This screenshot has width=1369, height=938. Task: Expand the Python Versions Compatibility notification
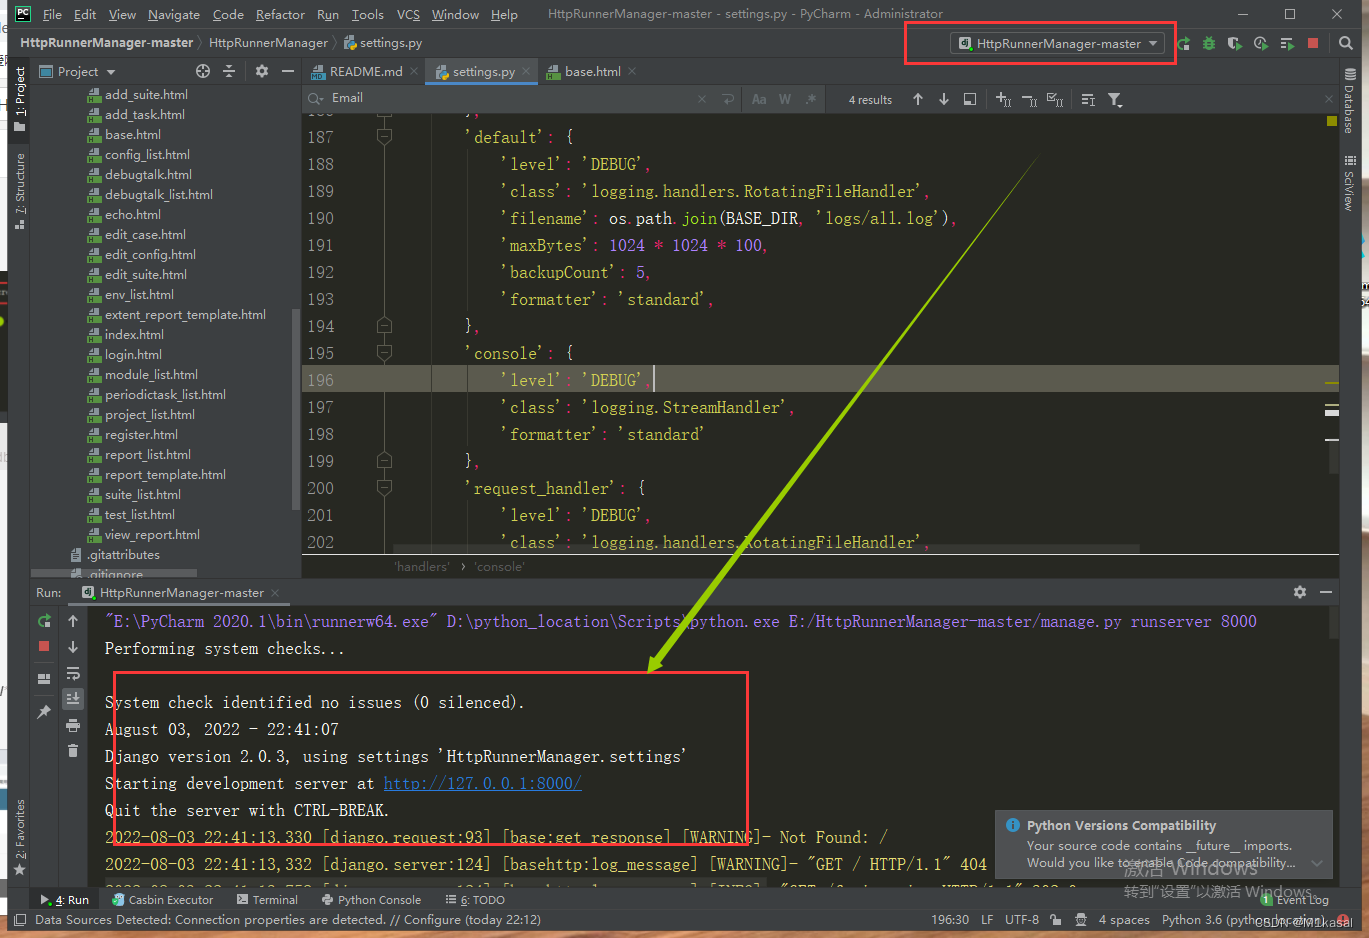click(1317, 863)
